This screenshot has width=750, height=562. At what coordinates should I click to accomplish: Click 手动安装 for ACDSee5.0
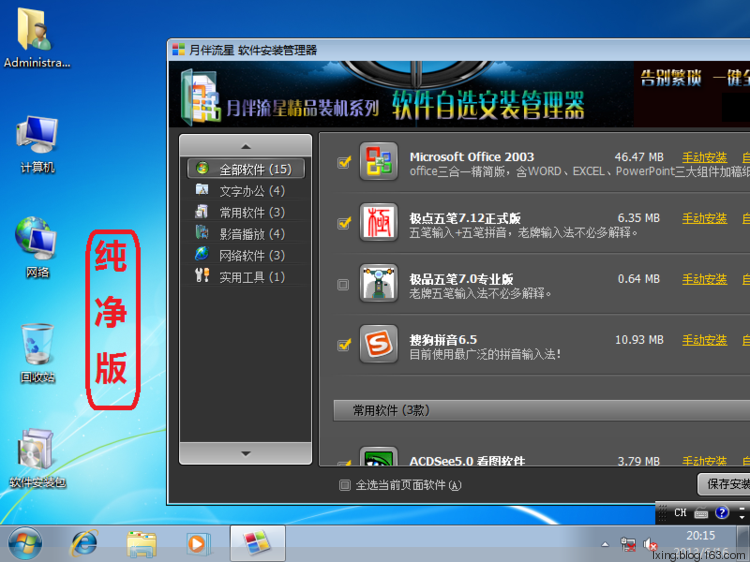tap(705, 461)
